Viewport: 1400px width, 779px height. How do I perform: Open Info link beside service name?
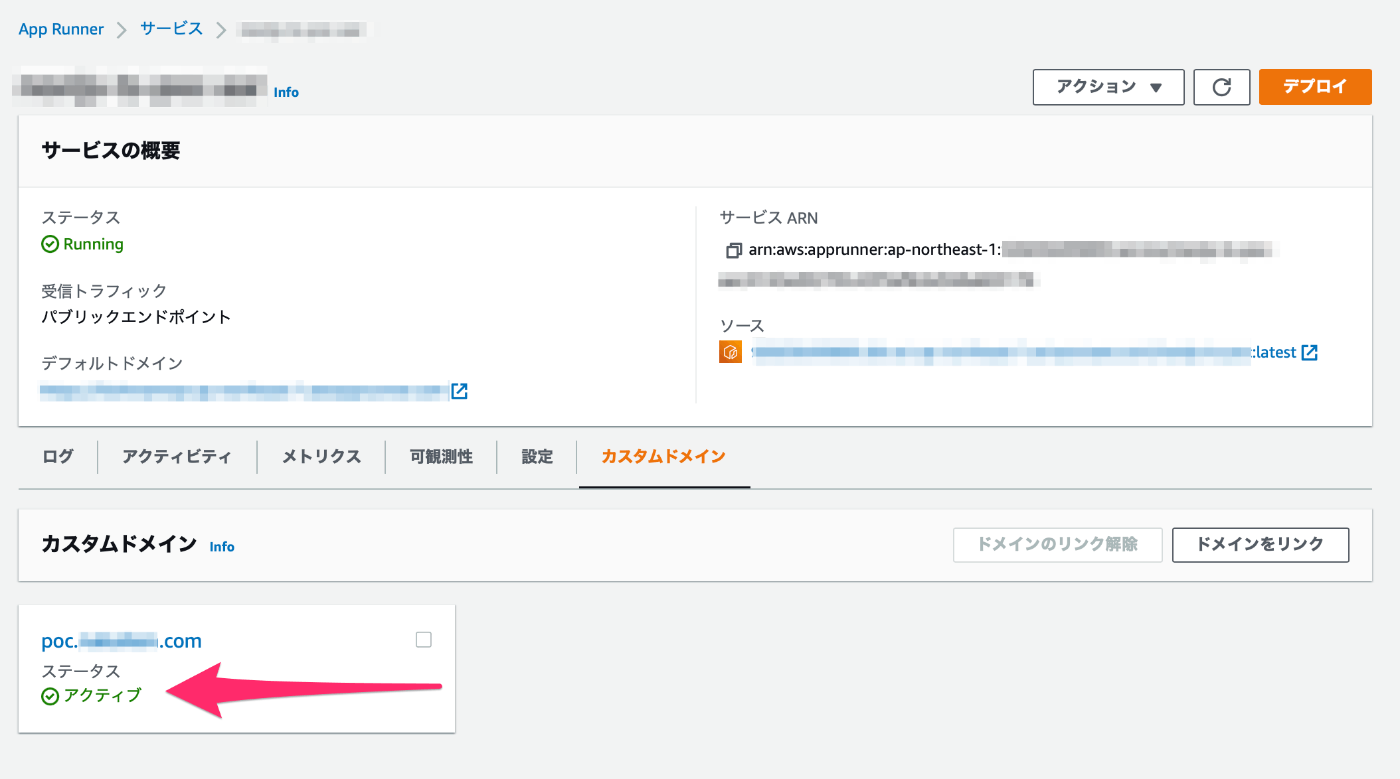(x=286, y=92)
